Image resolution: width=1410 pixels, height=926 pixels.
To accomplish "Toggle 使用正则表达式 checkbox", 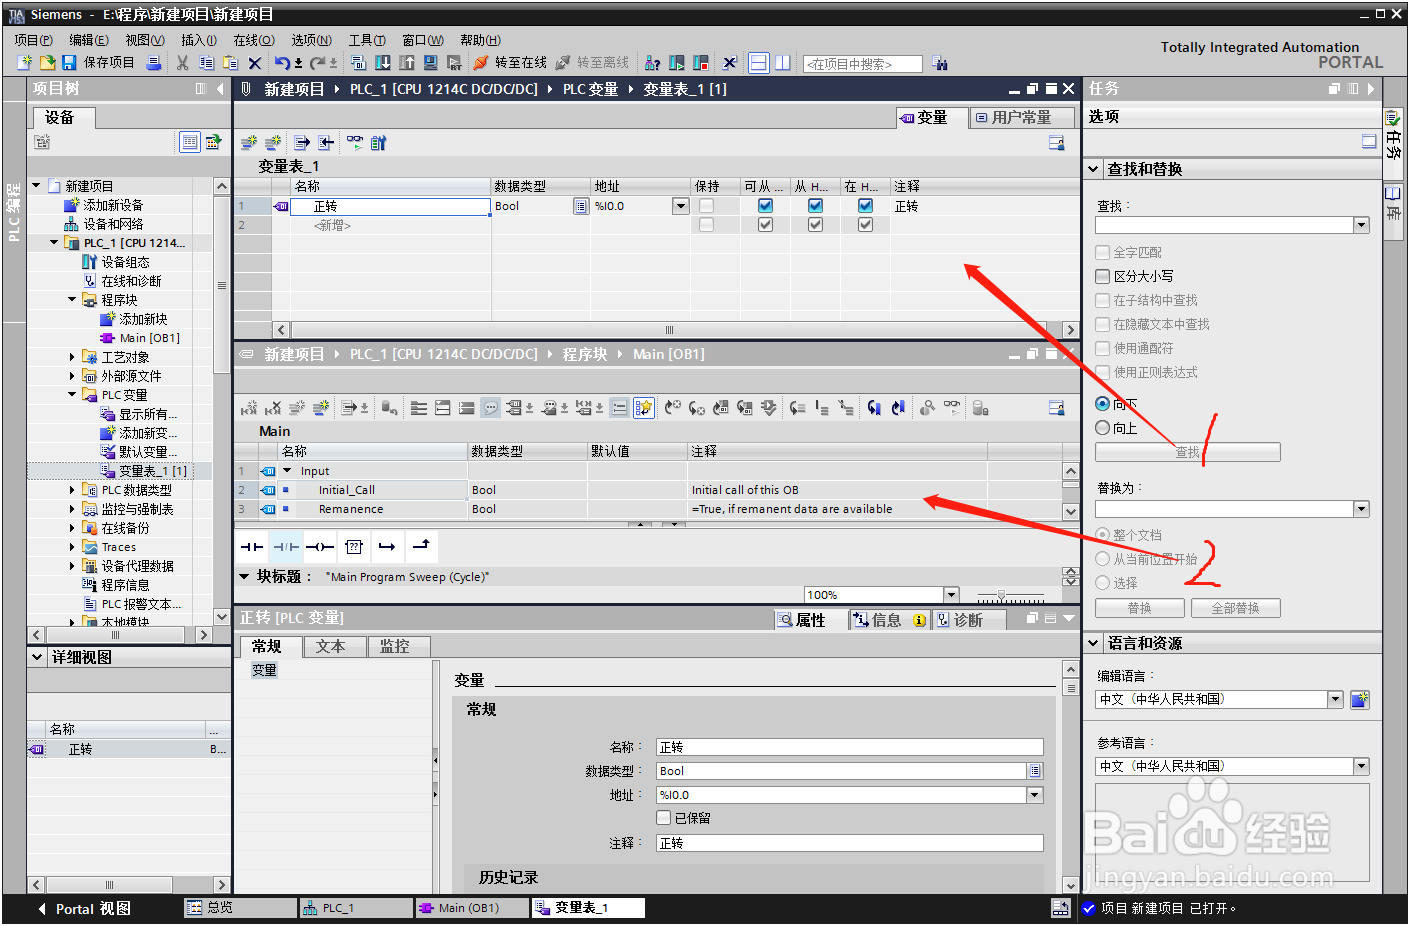I will click(x=1103, y=372).
